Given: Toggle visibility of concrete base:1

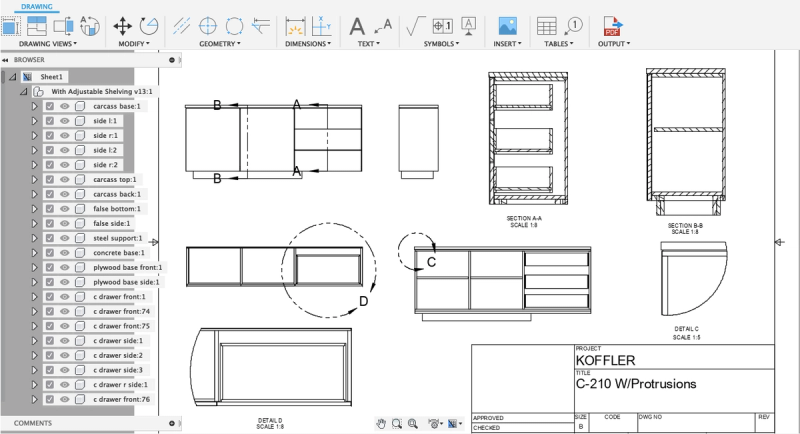Looking at the screenshot, I should 64,252.
